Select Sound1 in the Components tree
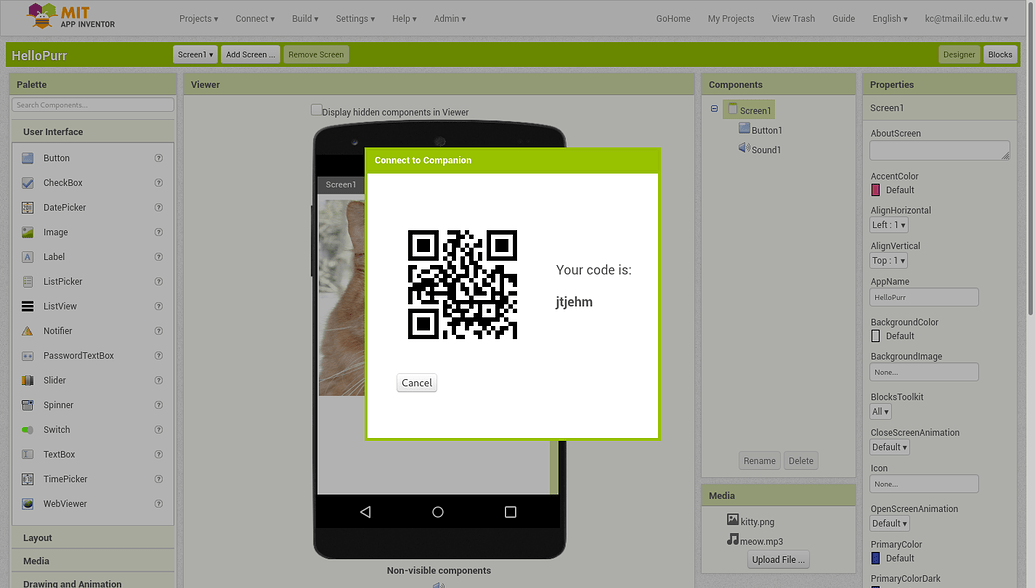The width and height of the screenshot is (1035, 588). coord(765,148)
